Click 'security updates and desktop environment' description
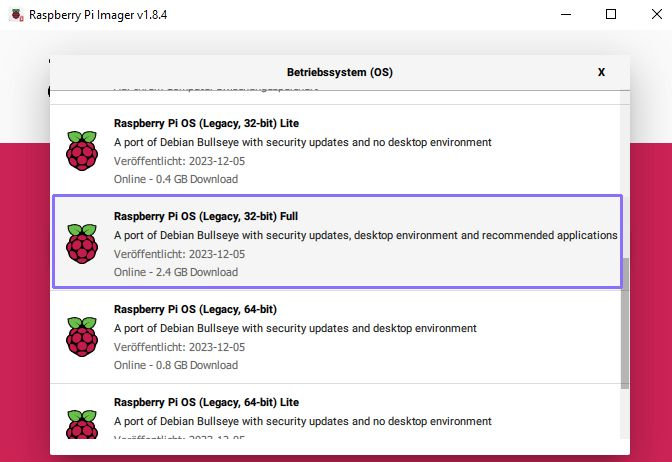Screen dimensions: 672x462 (295, 328)
